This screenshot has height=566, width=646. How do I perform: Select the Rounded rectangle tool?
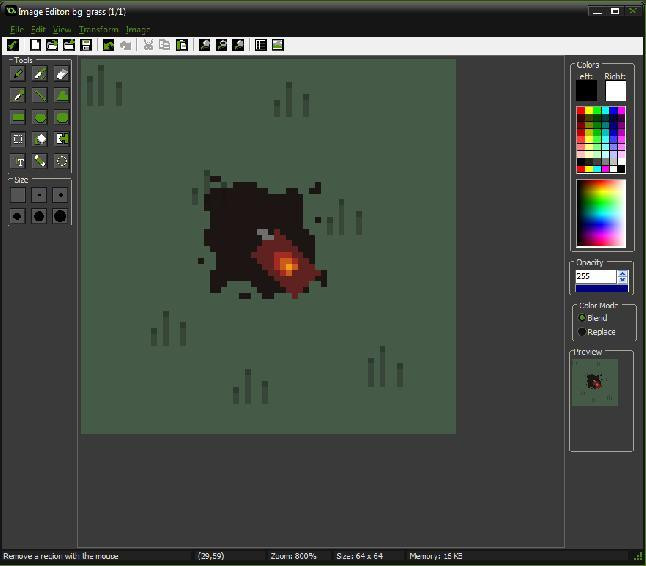(61, 117)
